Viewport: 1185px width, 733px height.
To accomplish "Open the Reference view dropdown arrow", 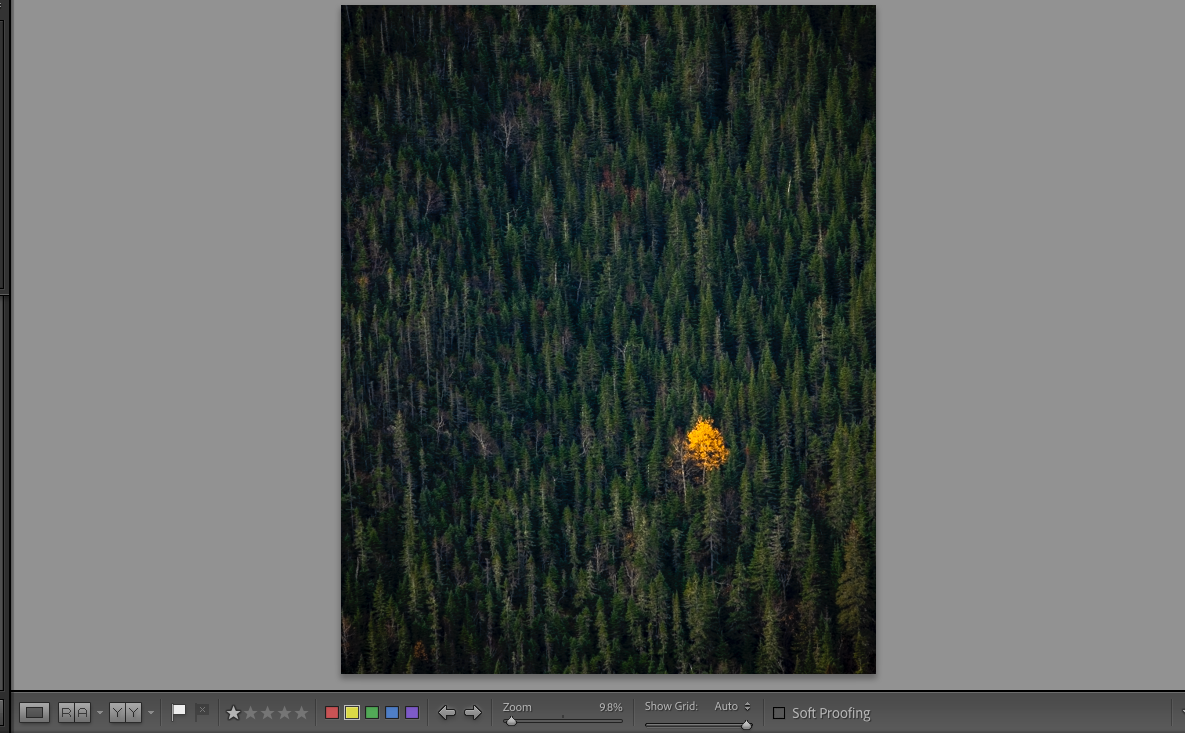I will pyautogui.click(x=98, y=712).
